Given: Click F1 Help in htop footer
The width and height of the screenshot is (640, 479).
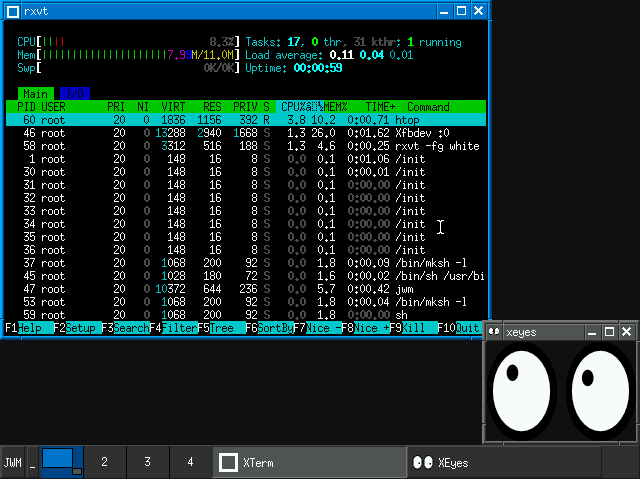Looking at the screenshot, I should pyautogui.click(x=29, y=328).
